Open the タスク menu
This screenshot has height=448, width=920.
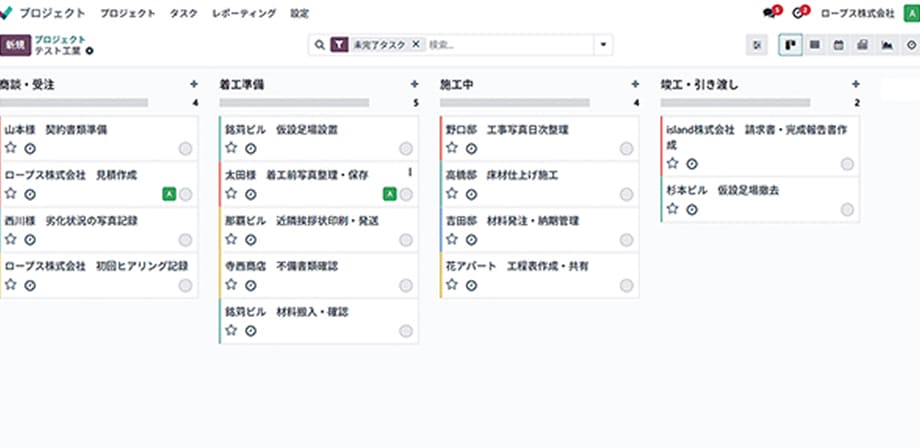(184, 13)
